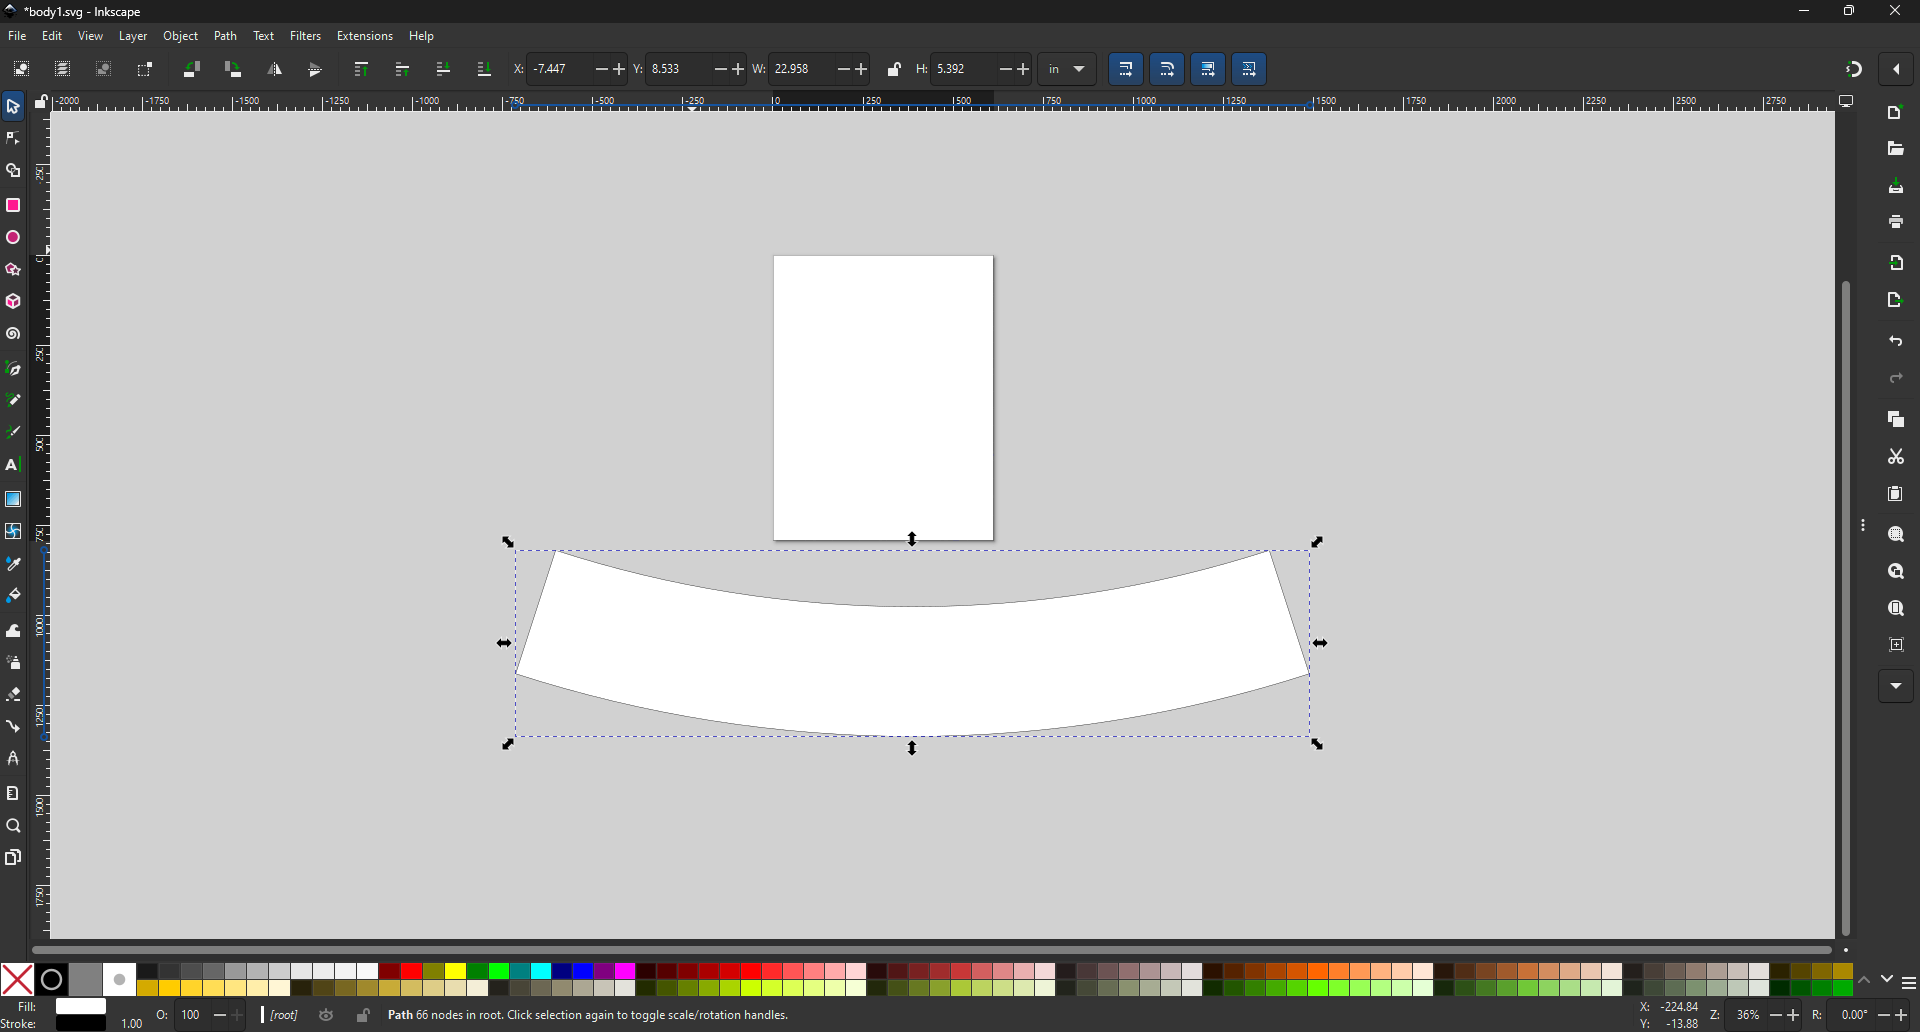1920x1032 pixels.
Task: Open the units dropdown showing in
Action: coord(1067,70)
